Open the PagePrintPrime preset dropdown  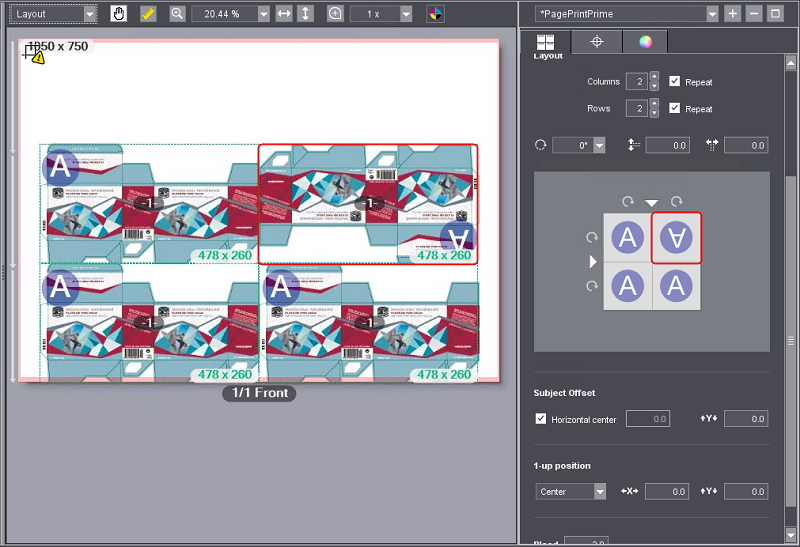(711, 14)
